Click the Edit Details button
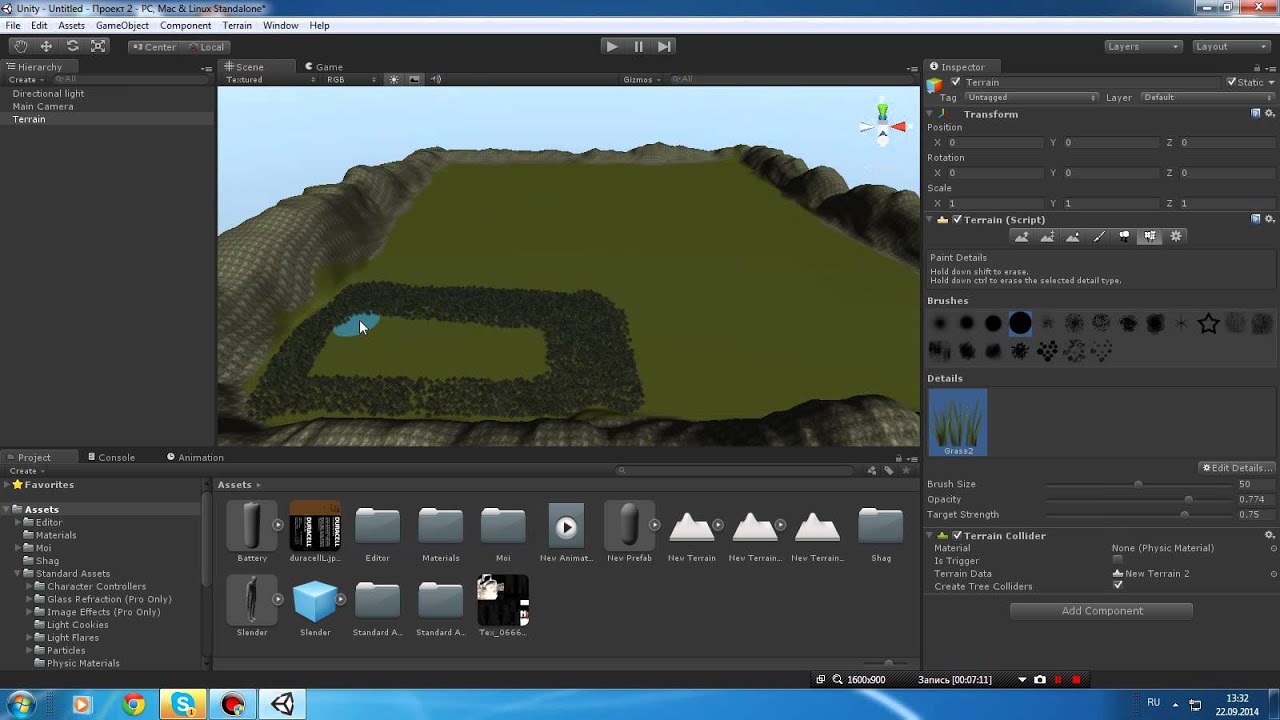 (1236, 468)
